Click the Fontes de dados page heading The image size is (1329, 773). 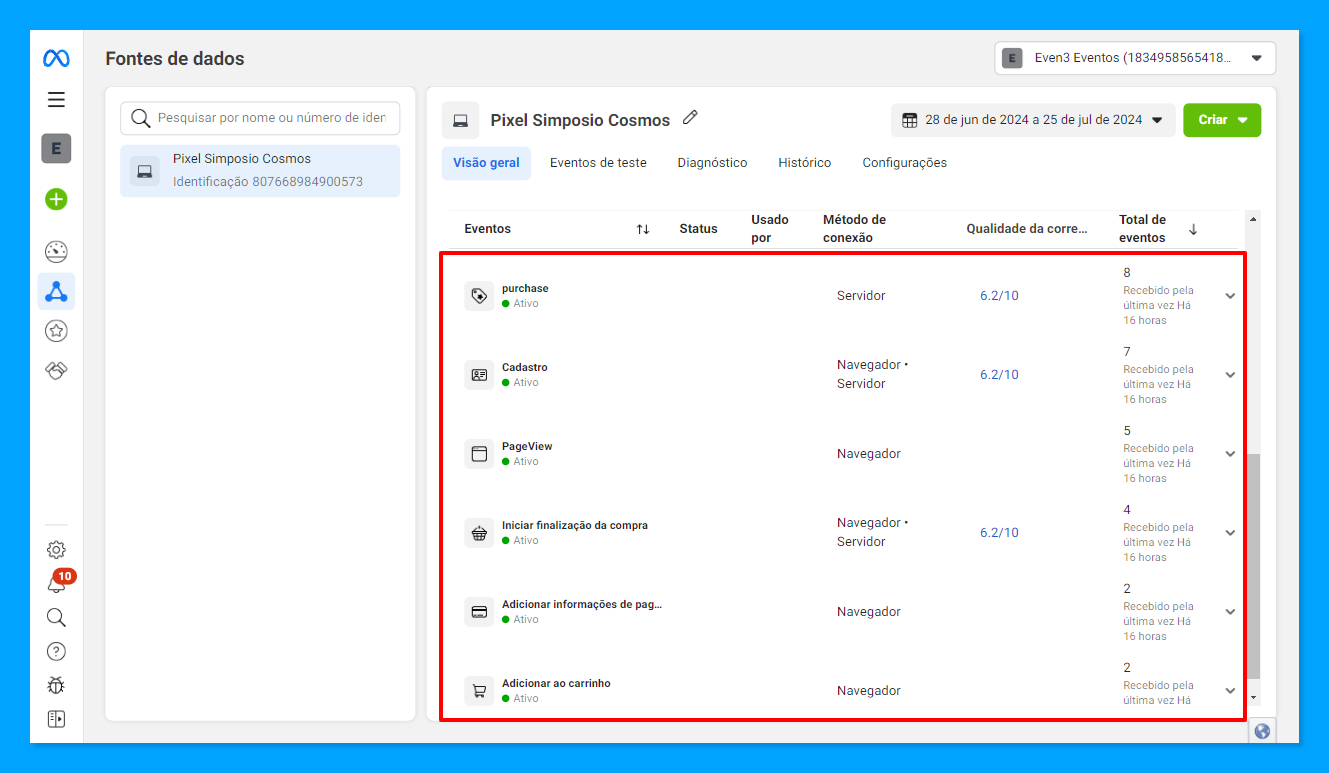[x=175, y=59]
